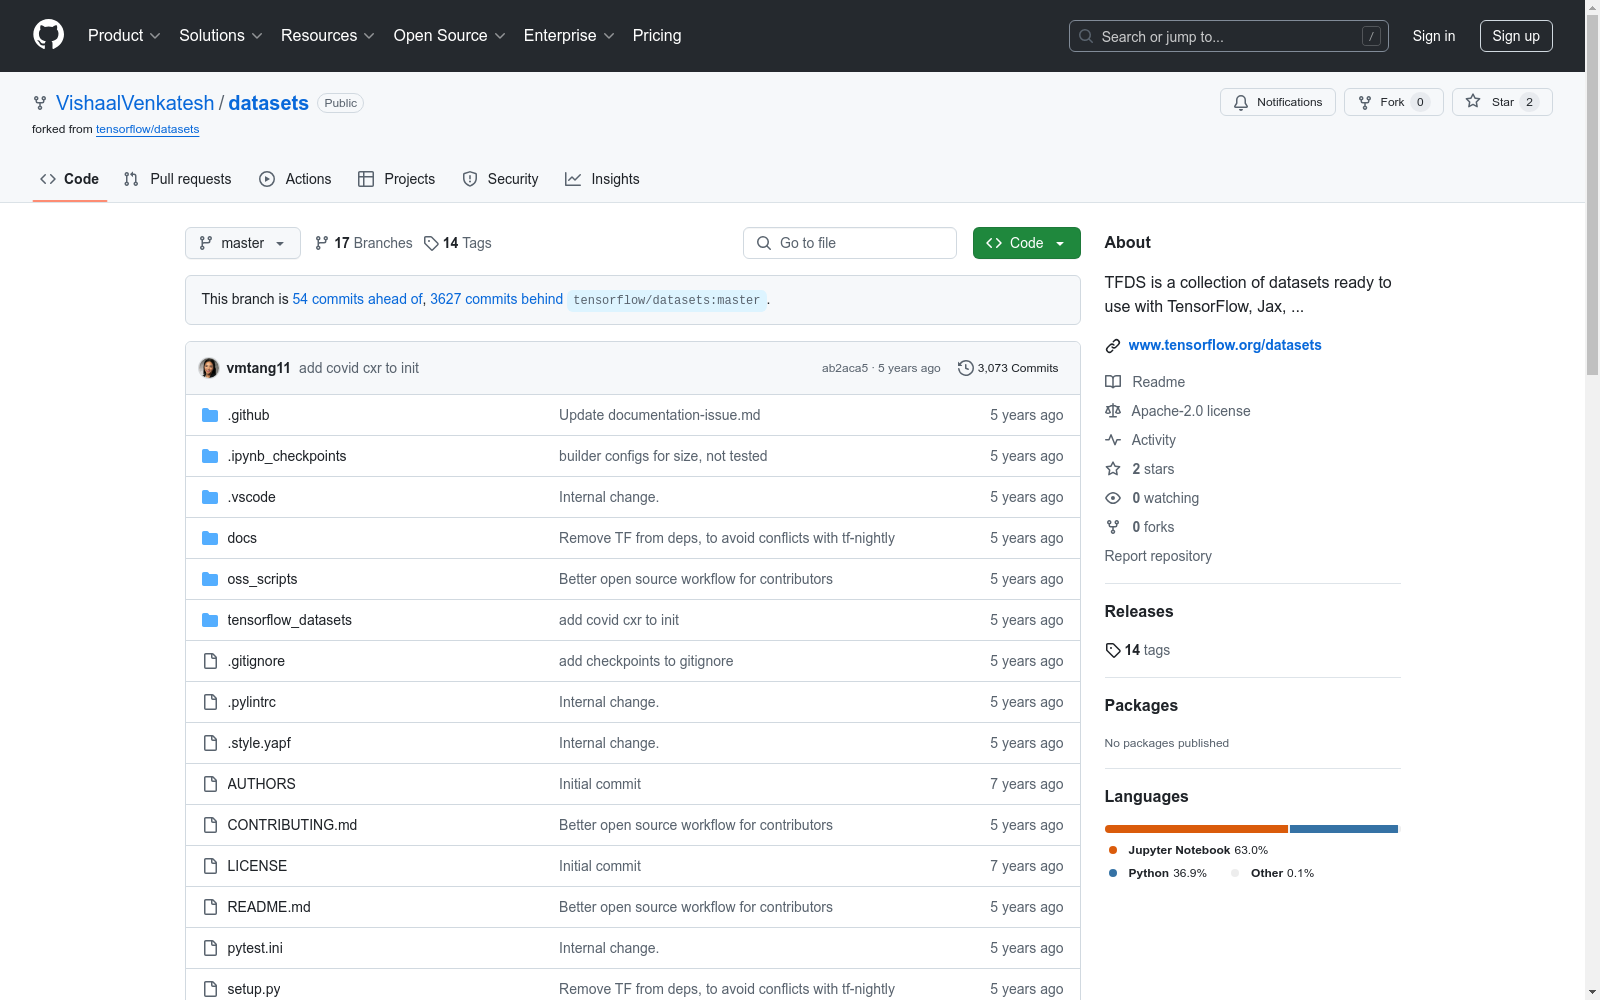Click the star icon beside 2 stars
Viewport: 1600px width, 1000px height.
1113,469
